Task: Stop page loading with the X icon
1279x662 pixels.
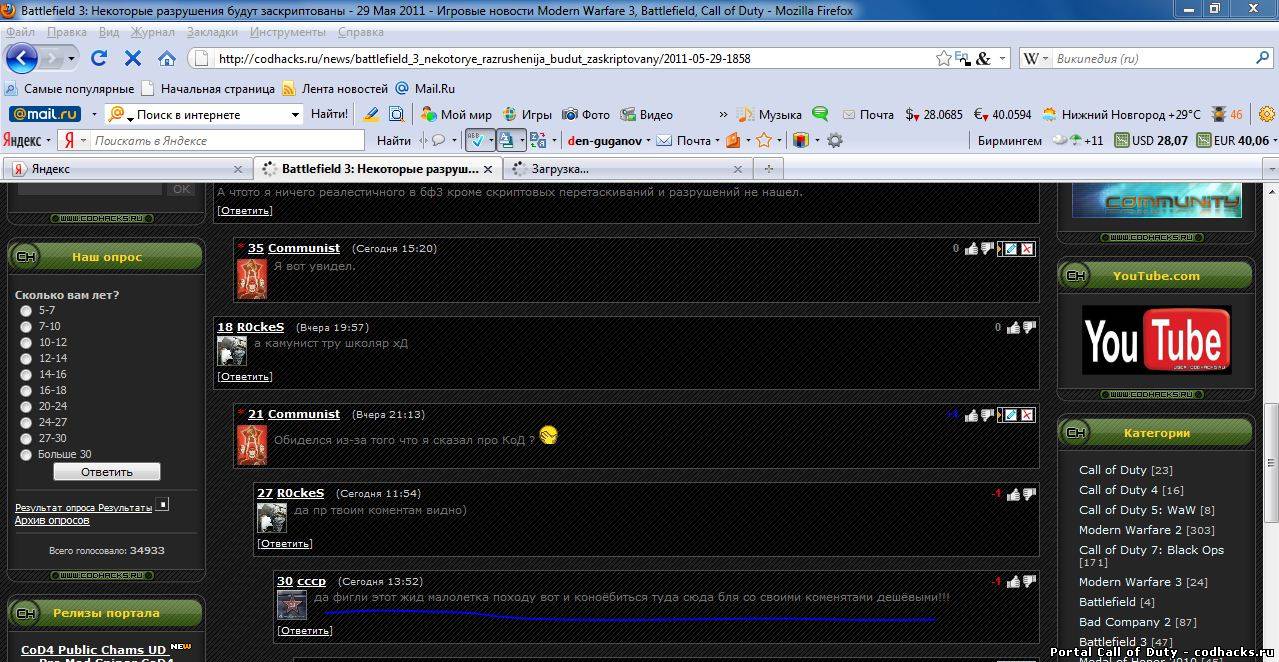Action: click(x=133, y=58)
